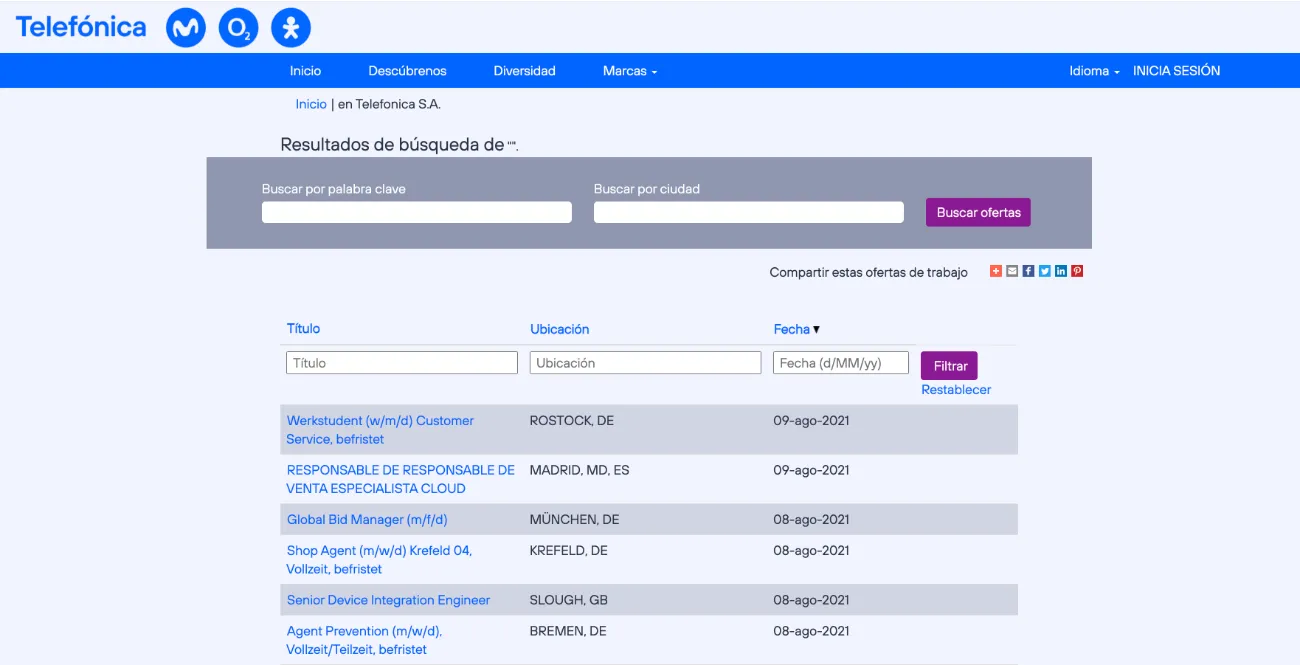Click INICIA SESIÓN to log in
This screenshot has height=665, width=1300.
[1176, 71]
